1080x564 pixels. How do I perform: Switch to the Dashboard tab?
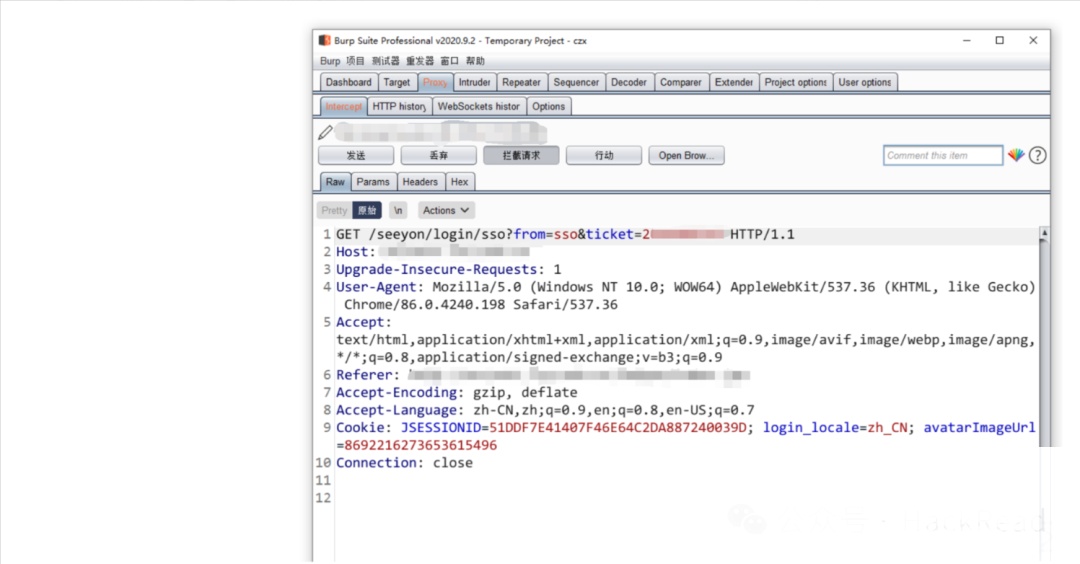pyautogui.click(x=349, y=82)
